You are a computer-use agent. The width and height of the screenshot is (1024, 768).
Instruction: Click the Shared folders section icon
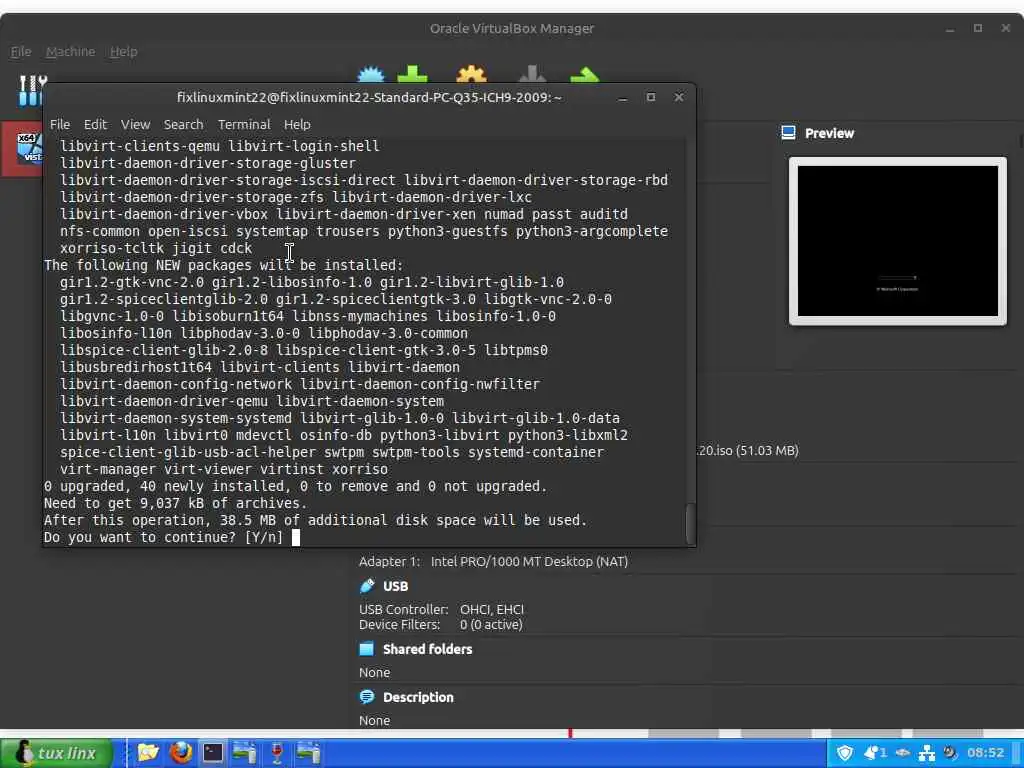coord(367,648)
